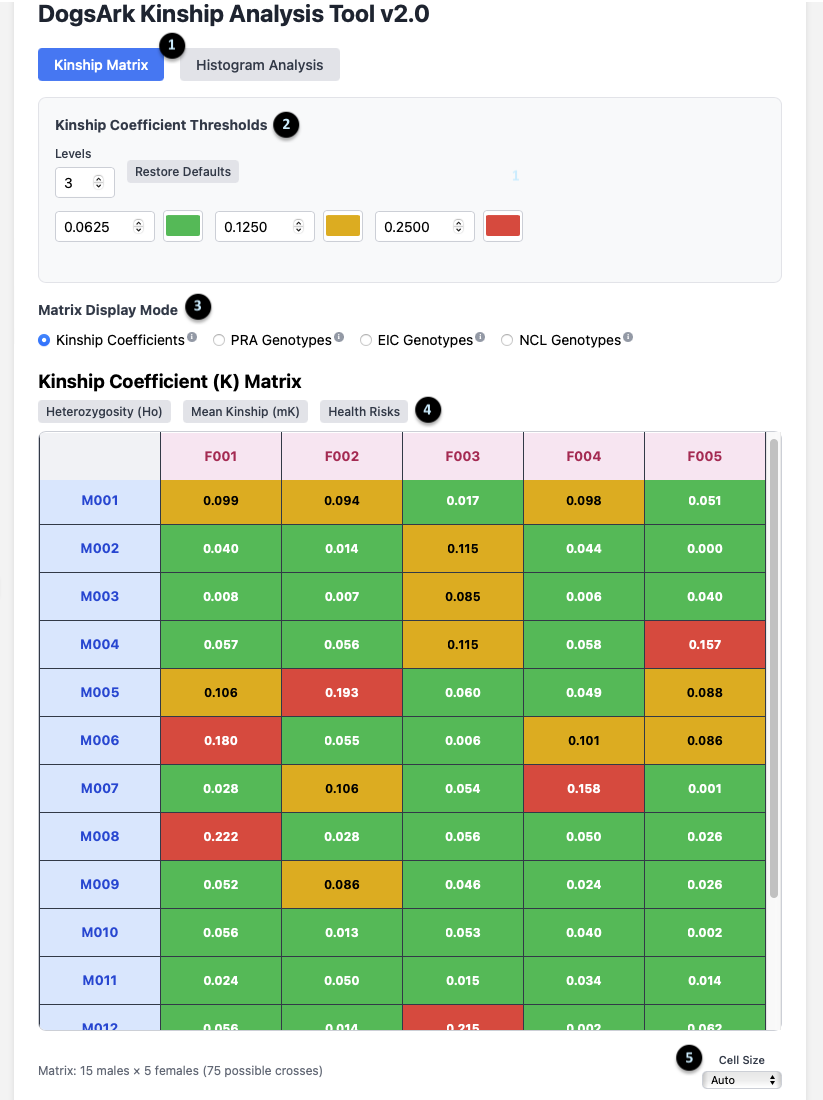Click the red threshold color swatch
The image size is (823, 1100).
click(502, 226)
